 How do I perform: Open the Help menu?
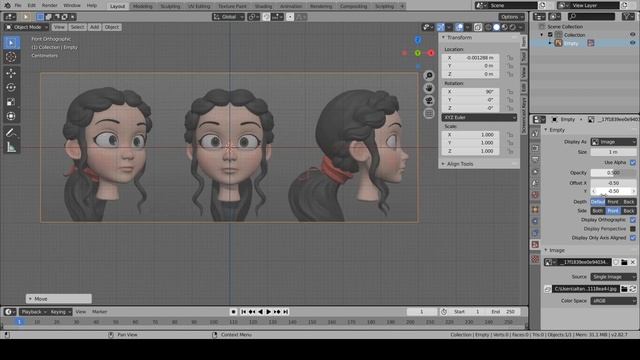click(x=92, y=5)
